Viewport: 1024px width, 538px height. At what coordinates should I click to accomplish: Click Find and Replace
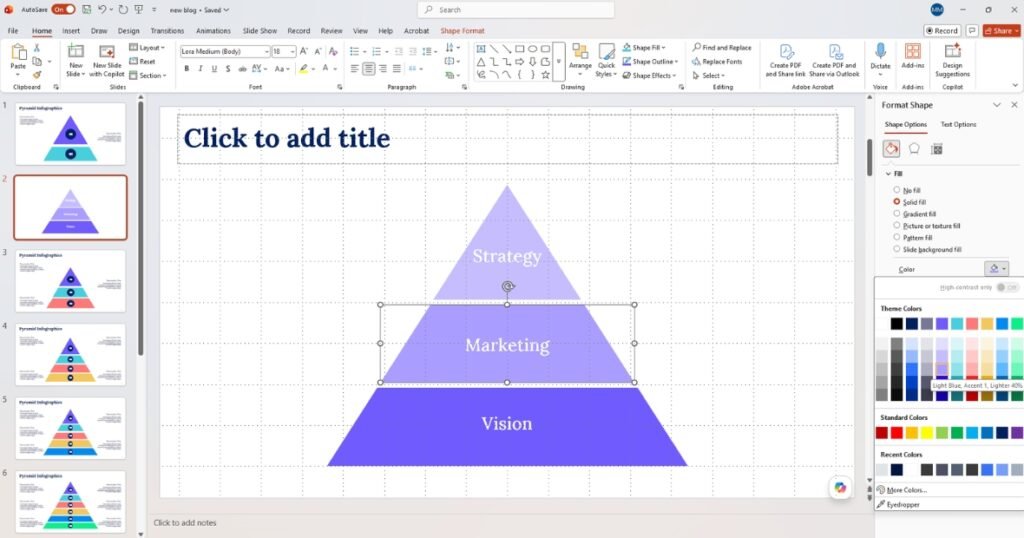pyautogui.click(x=722, y=48)
